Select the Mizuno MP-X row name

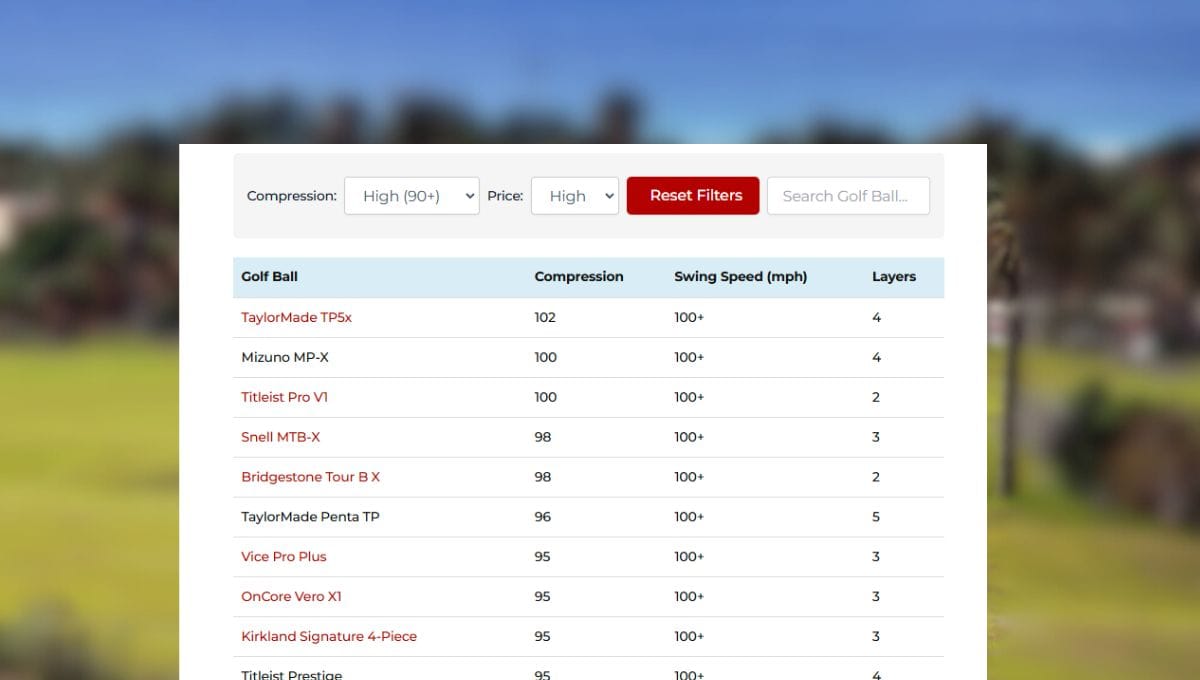pos(284,357)
